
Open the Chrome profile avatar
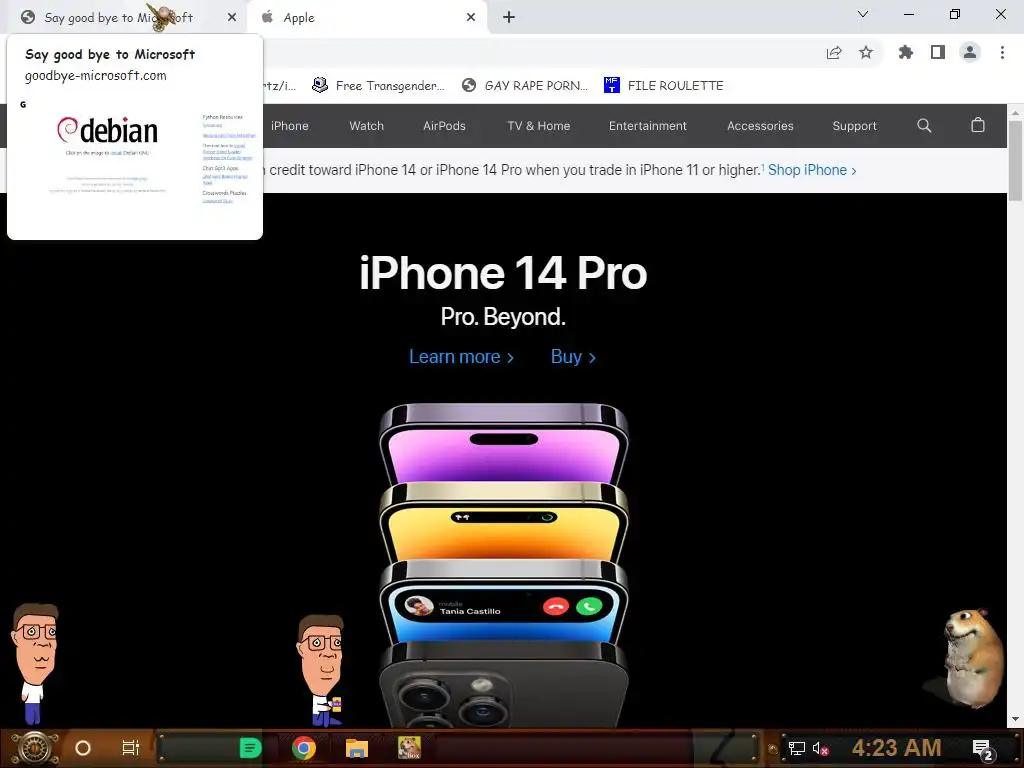(x=970, y=52)
